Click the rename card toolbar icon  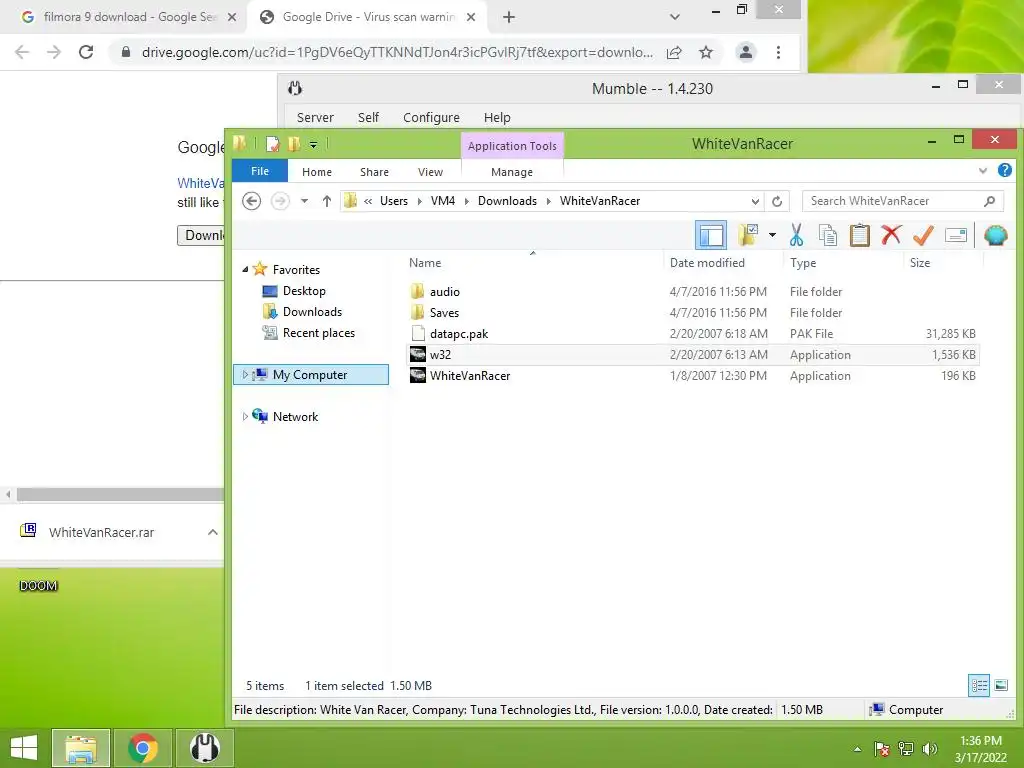pyautogui.click(x=955, y=235)
